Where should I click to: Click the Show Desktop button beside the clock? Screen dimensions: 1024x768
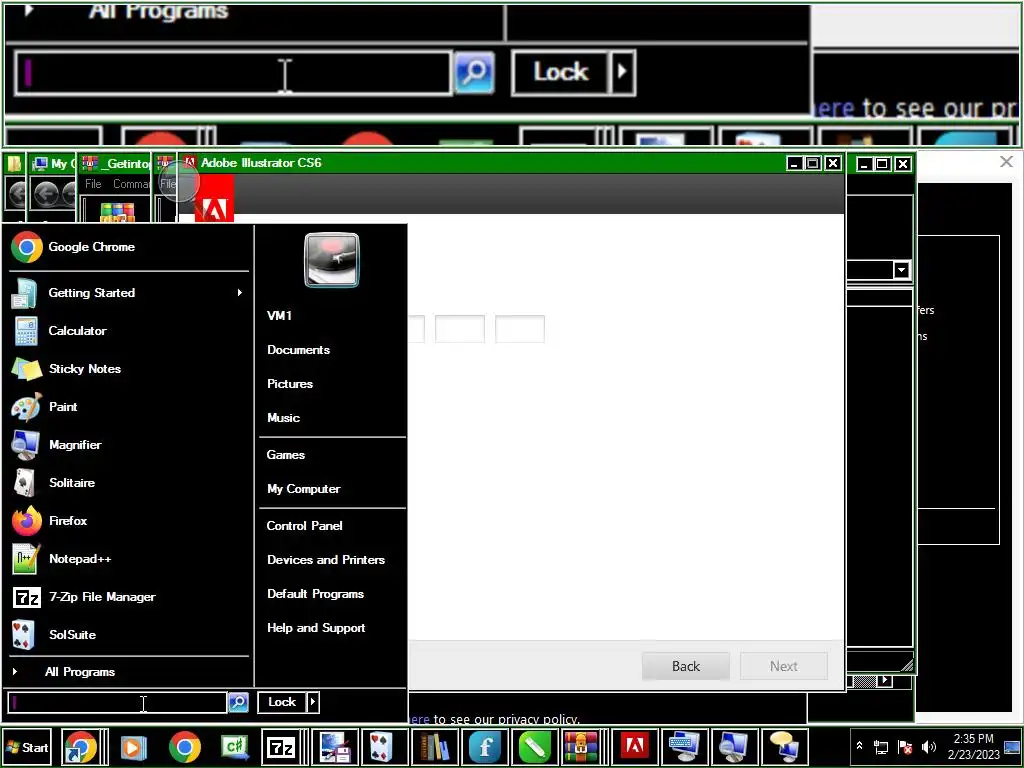(1013, 747)
